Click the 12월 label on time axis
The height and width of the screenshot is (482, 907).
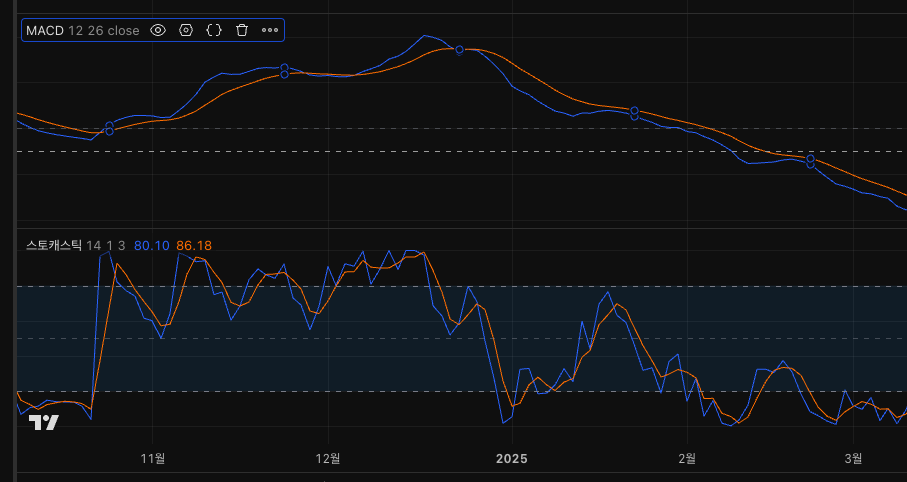(328, 459)
